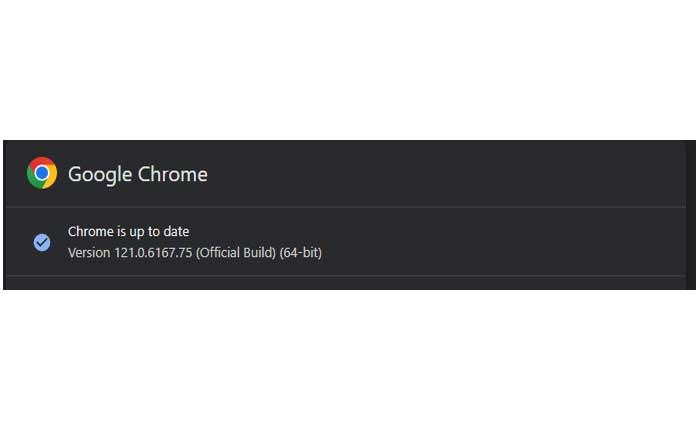Click the dark strip at panel's right edge
Image resolution: width=700 pixels, height=430 pixels.
click(690, 214)
